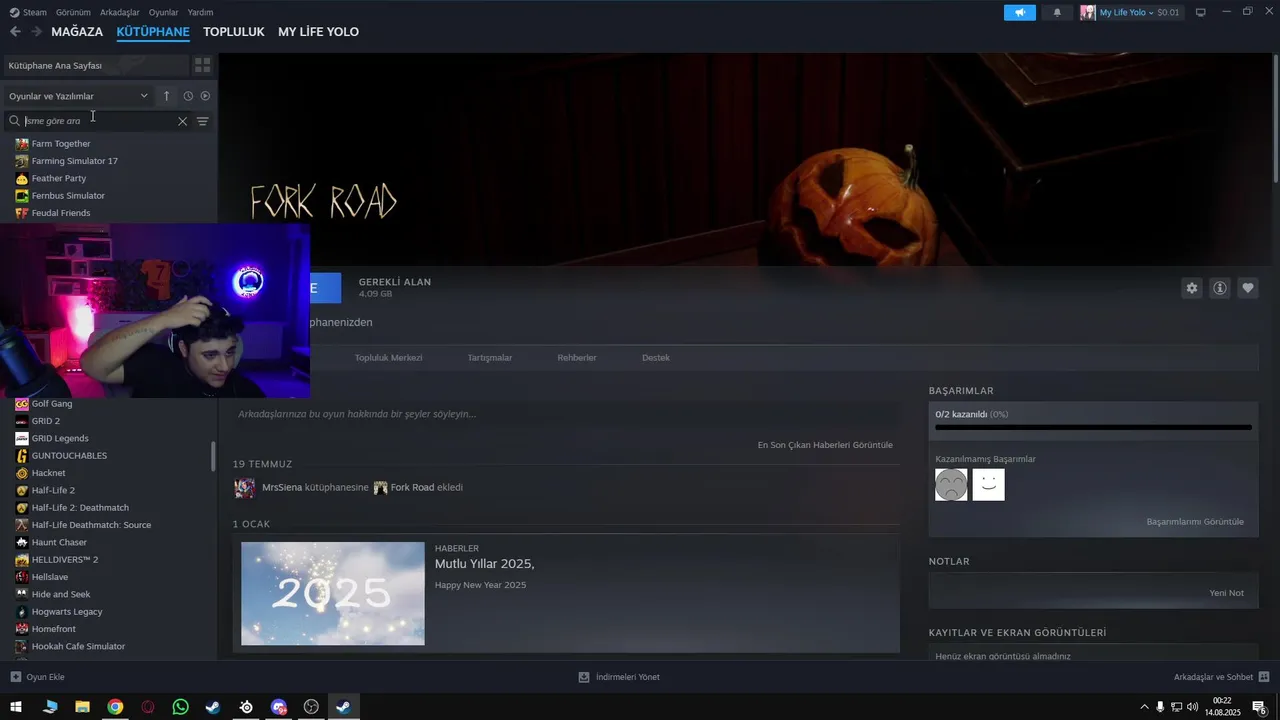
Task: Toggle sort ascending arrow in library
Action: (x=167, y=96)
